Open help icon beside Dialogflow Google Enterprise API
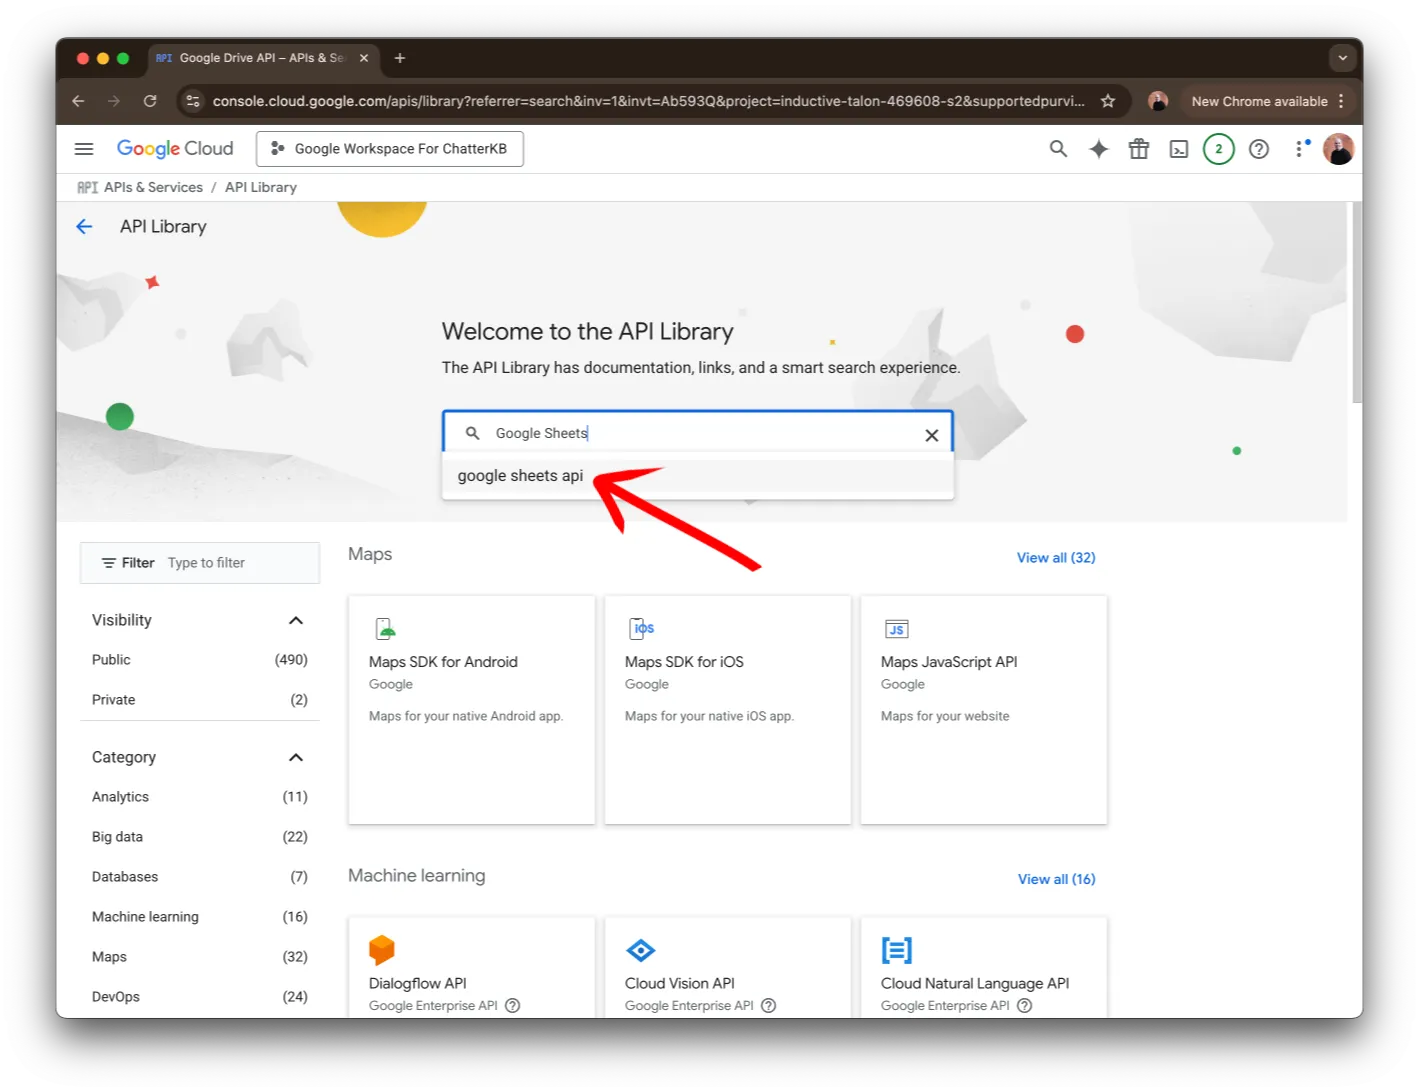This screenshot has width=1419, height=1092. coord(512,1006)
